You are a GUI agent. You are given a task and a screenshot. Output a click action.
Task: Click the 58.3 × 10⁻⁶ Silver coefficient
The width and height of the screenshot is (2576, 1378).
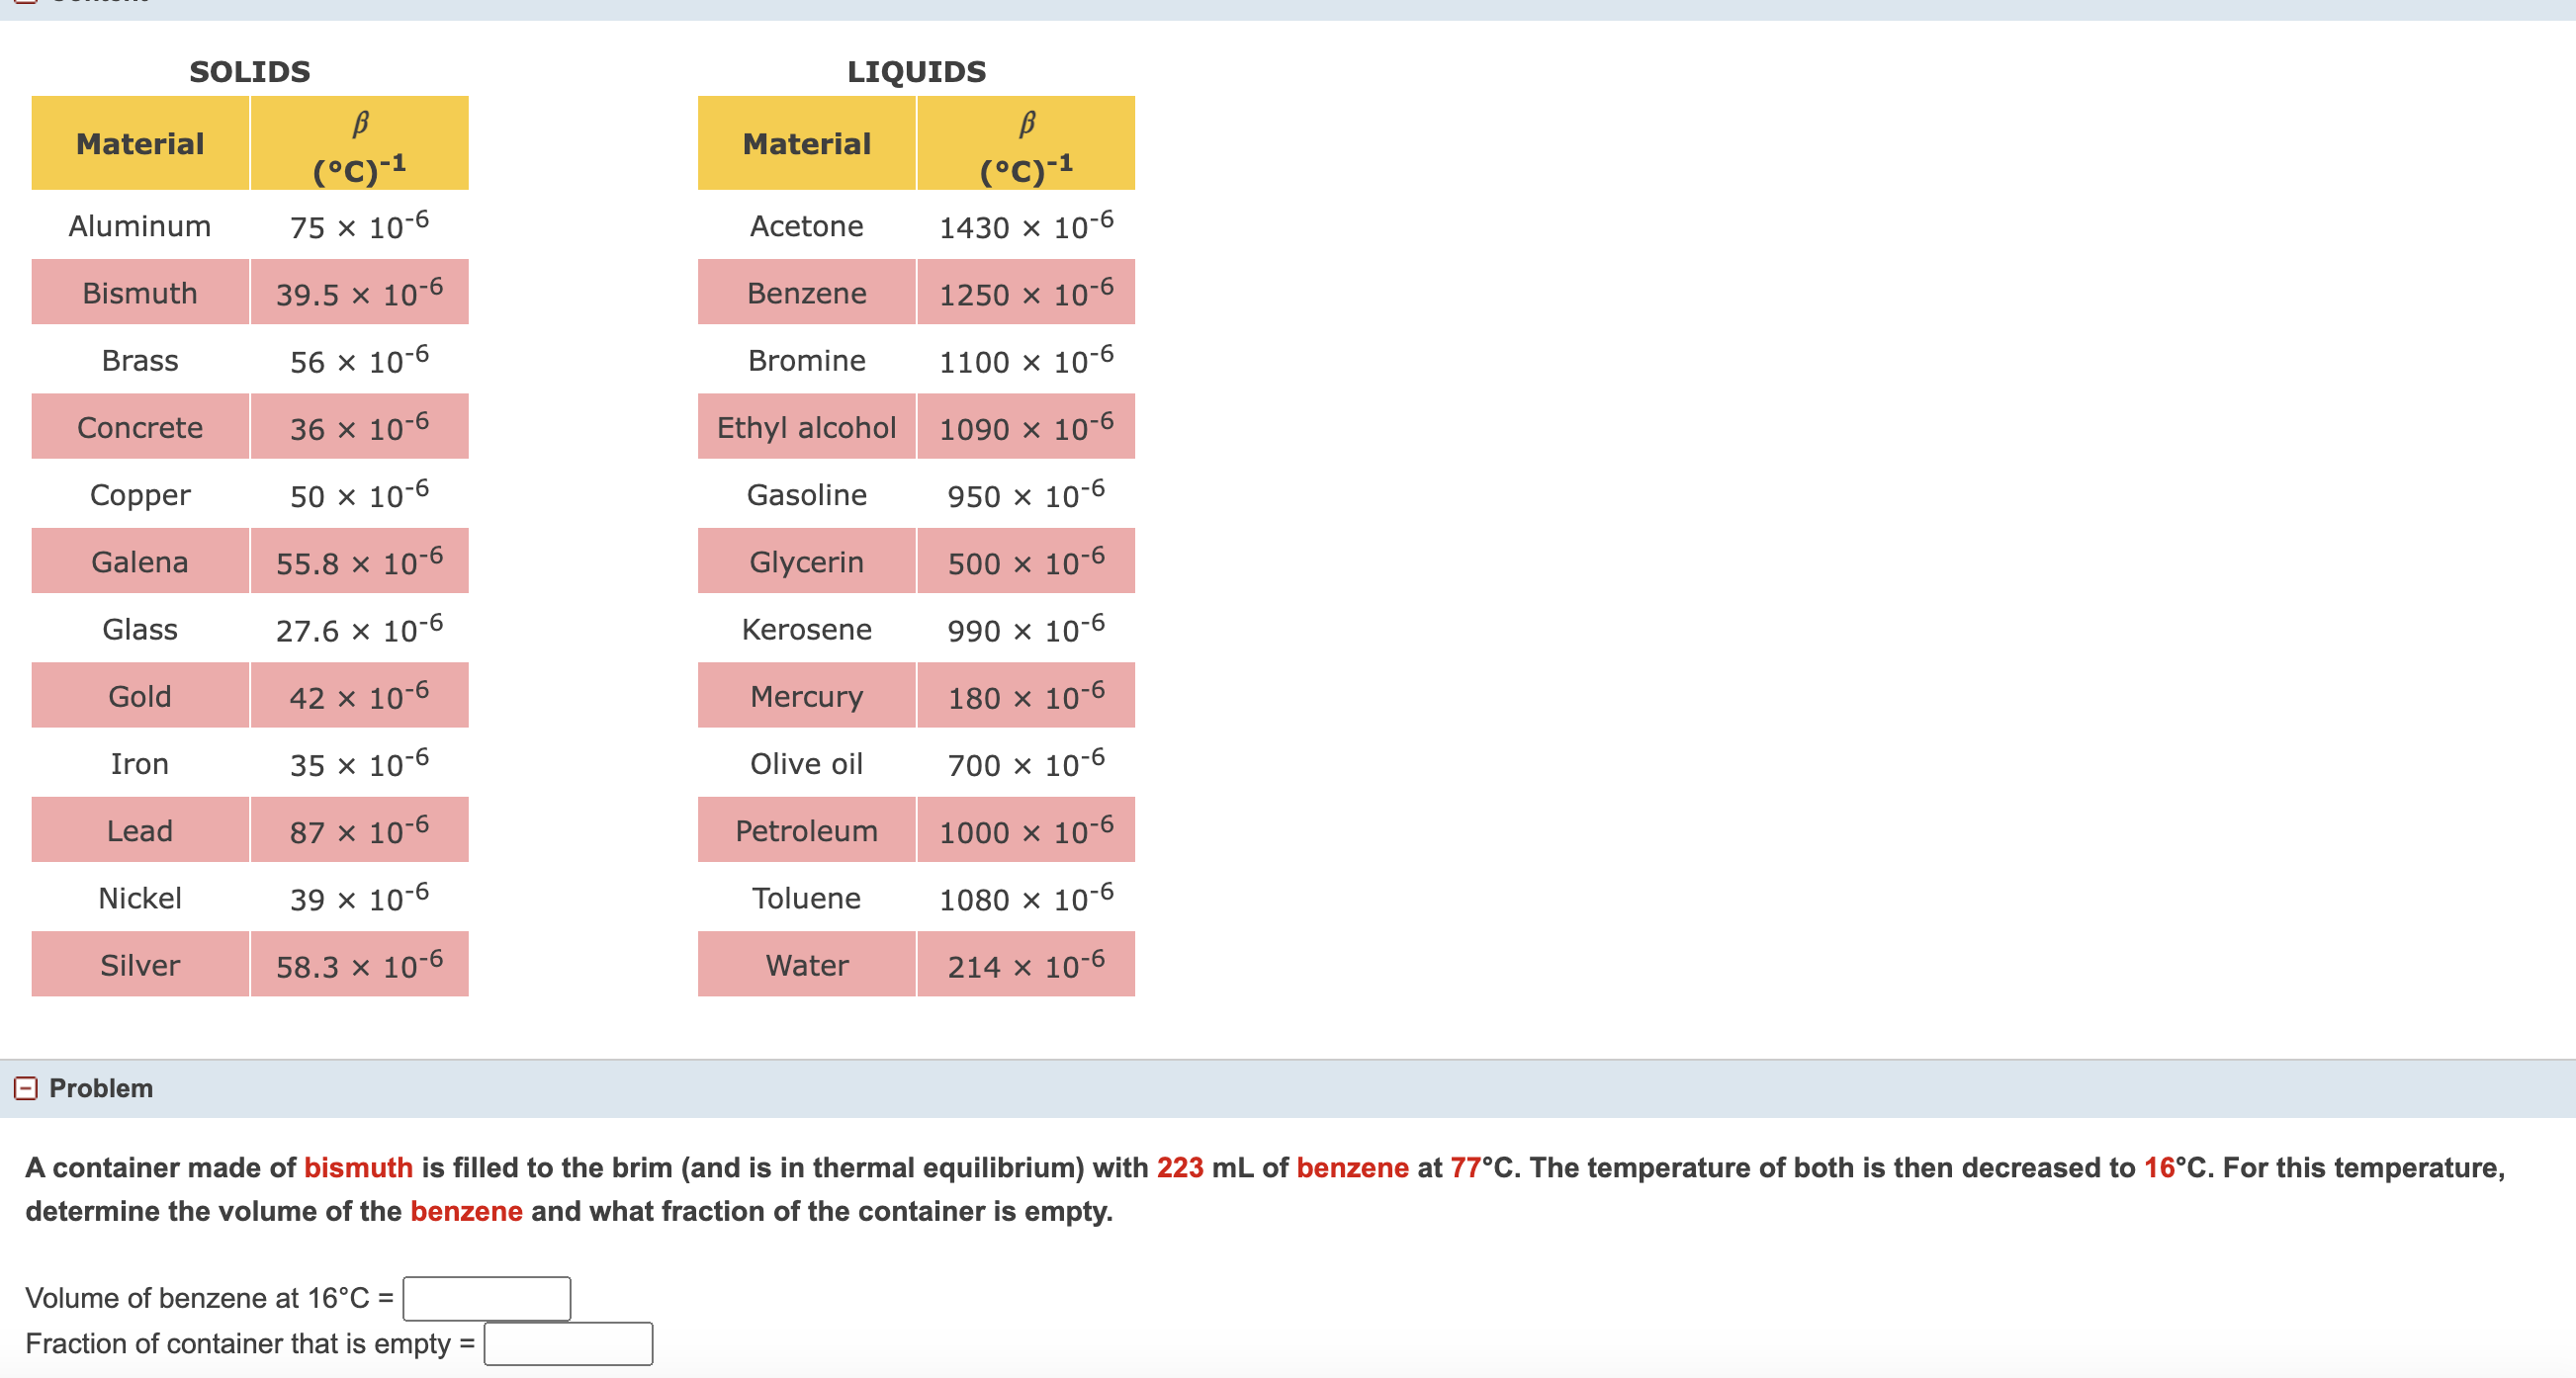pyautogui.click(x=359, y=965)
